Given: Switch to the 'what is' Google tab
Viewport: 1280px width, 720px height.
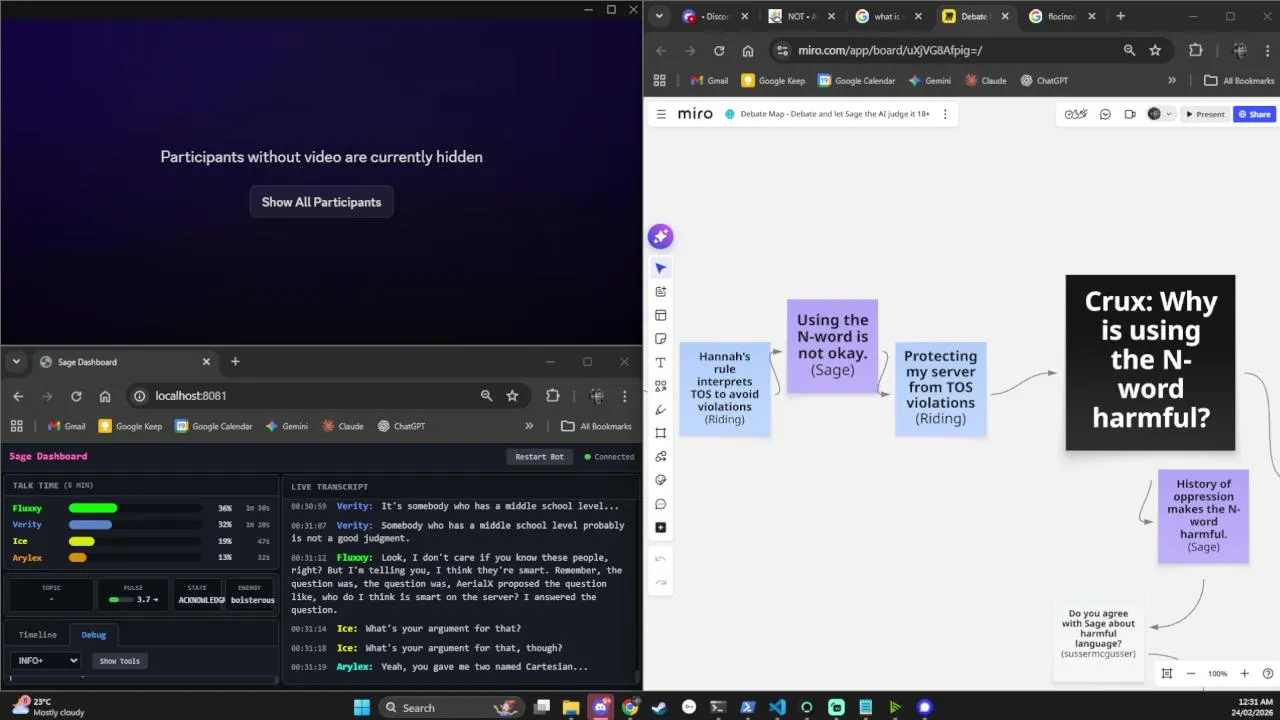Looking at the screenshot, I should tap(887, 16).
